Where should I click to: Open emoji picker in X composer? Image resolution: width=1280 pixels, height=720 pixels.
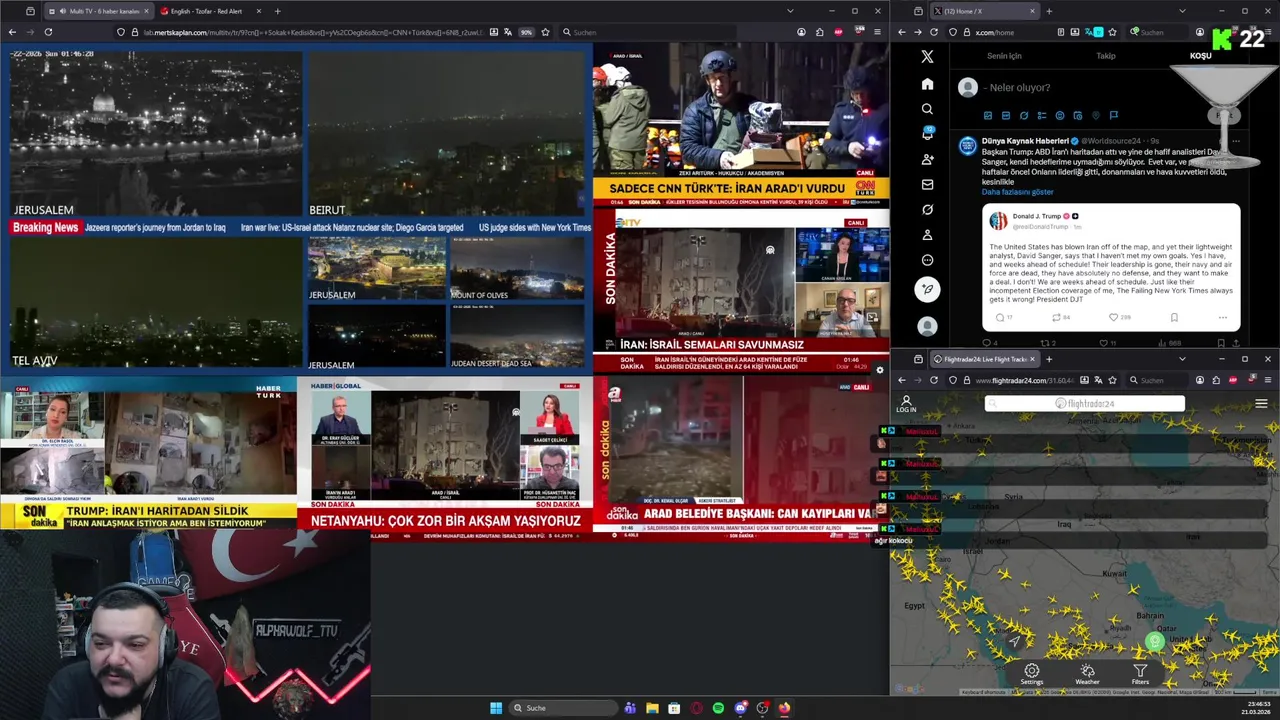click(x=1060, y=116)
